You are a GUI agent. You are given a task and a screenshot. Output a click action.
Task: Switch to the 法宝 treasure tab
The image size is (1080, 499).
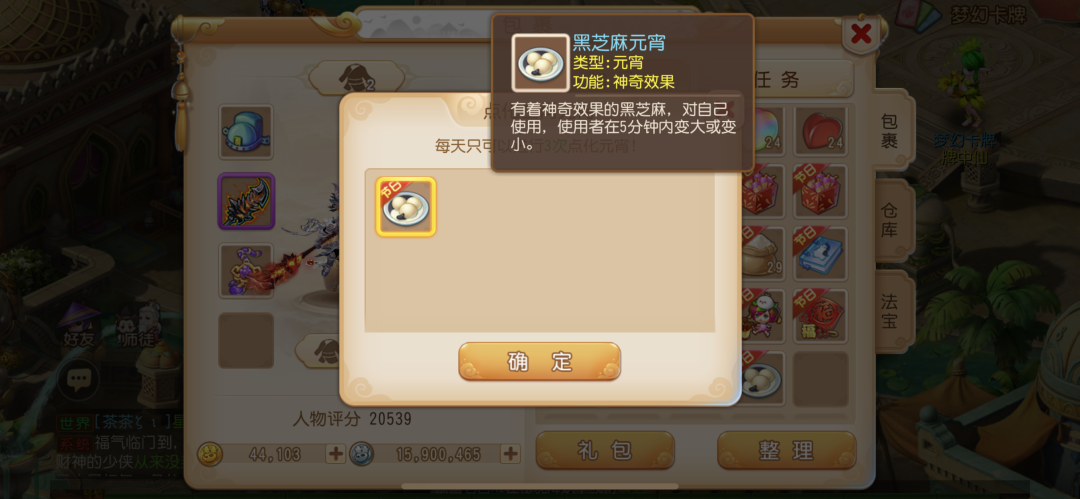[x=889, y=311]
